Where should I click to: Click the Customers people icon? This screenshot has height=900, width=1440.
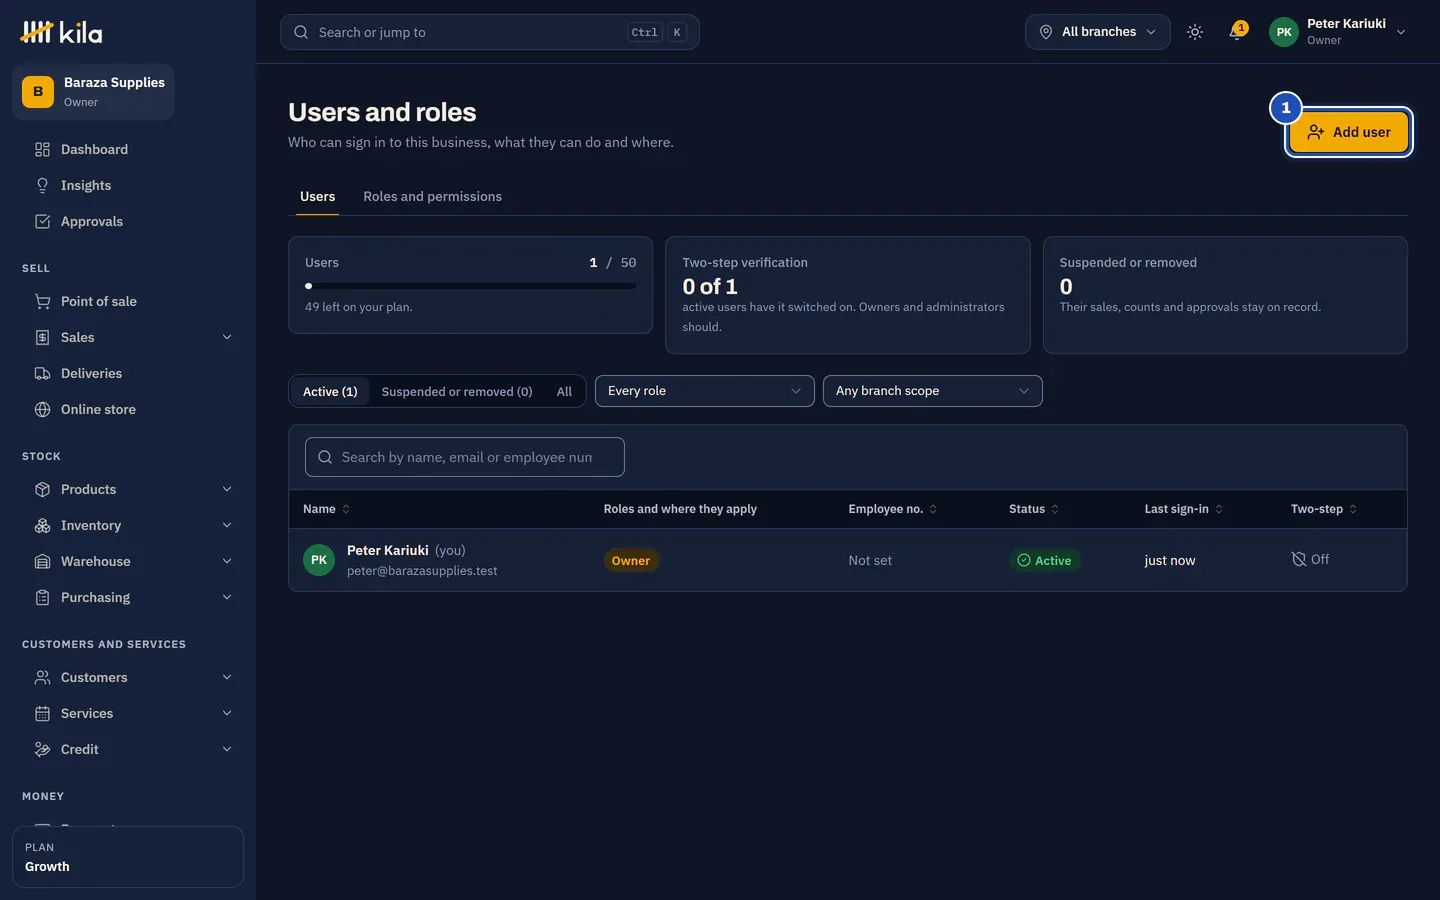42,677
